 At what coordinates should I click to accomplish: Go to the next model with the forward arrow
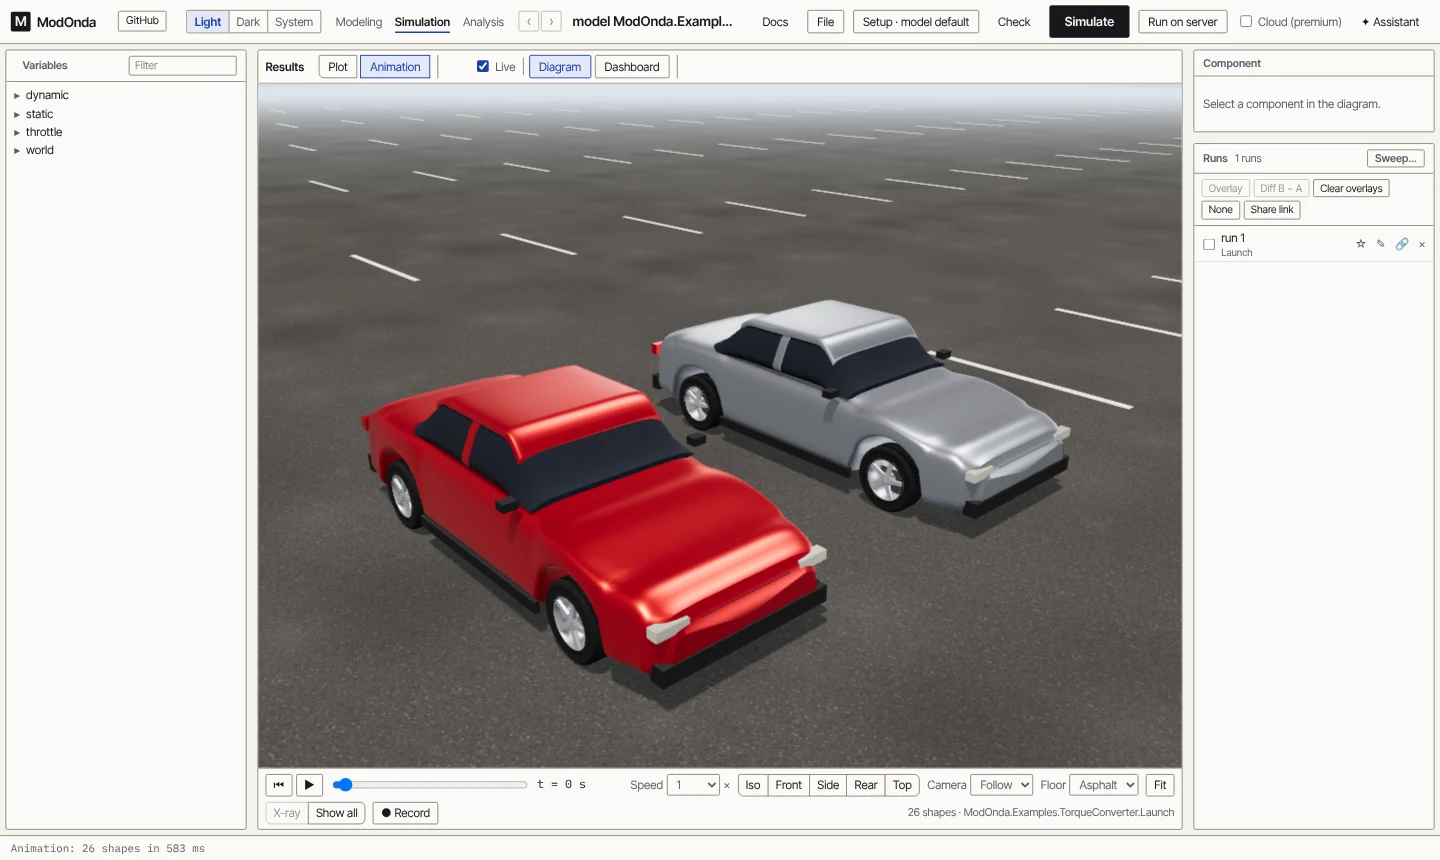coord(551,21)
